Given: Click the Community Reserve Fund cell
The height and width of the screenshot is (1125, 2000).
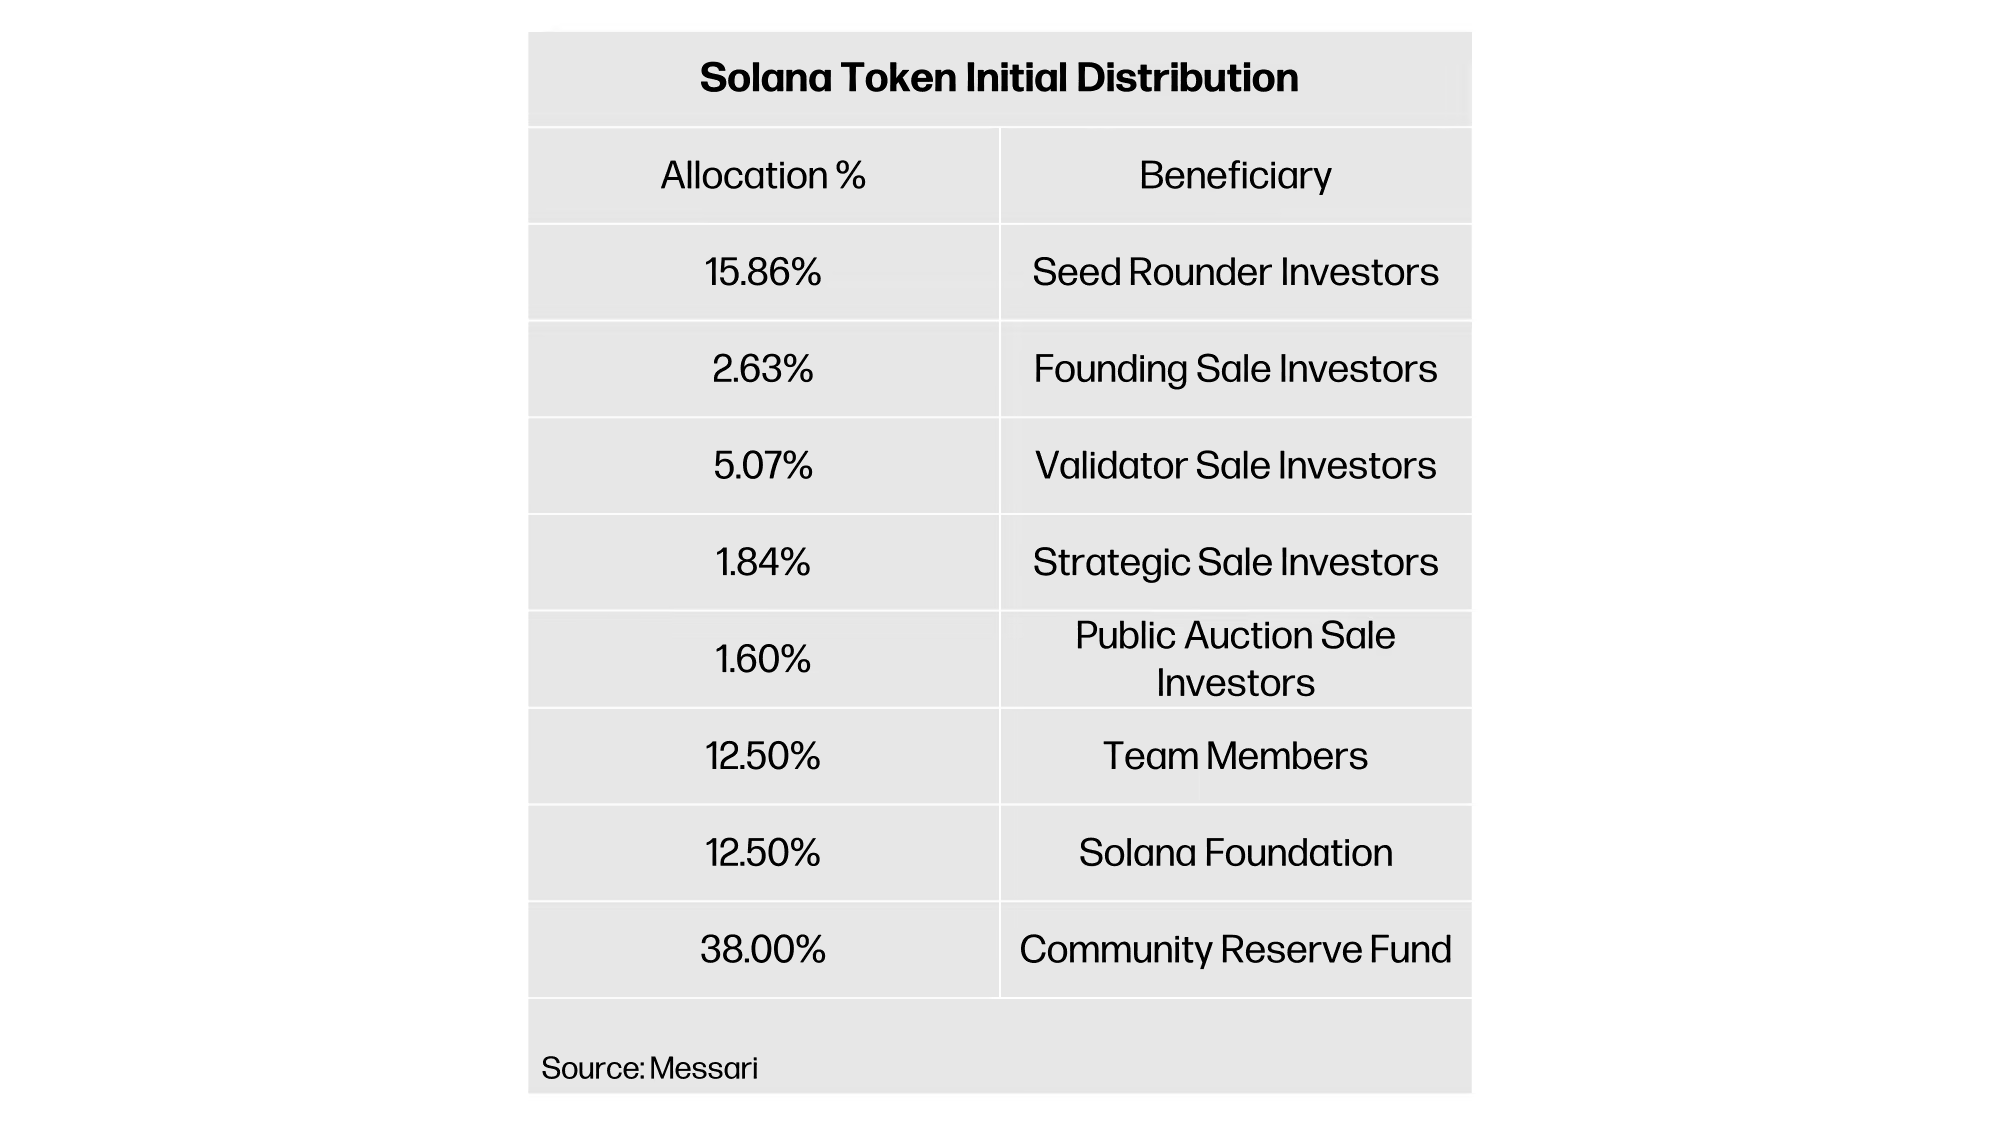Looking at the screenshot, I should tap(1235, 949).
